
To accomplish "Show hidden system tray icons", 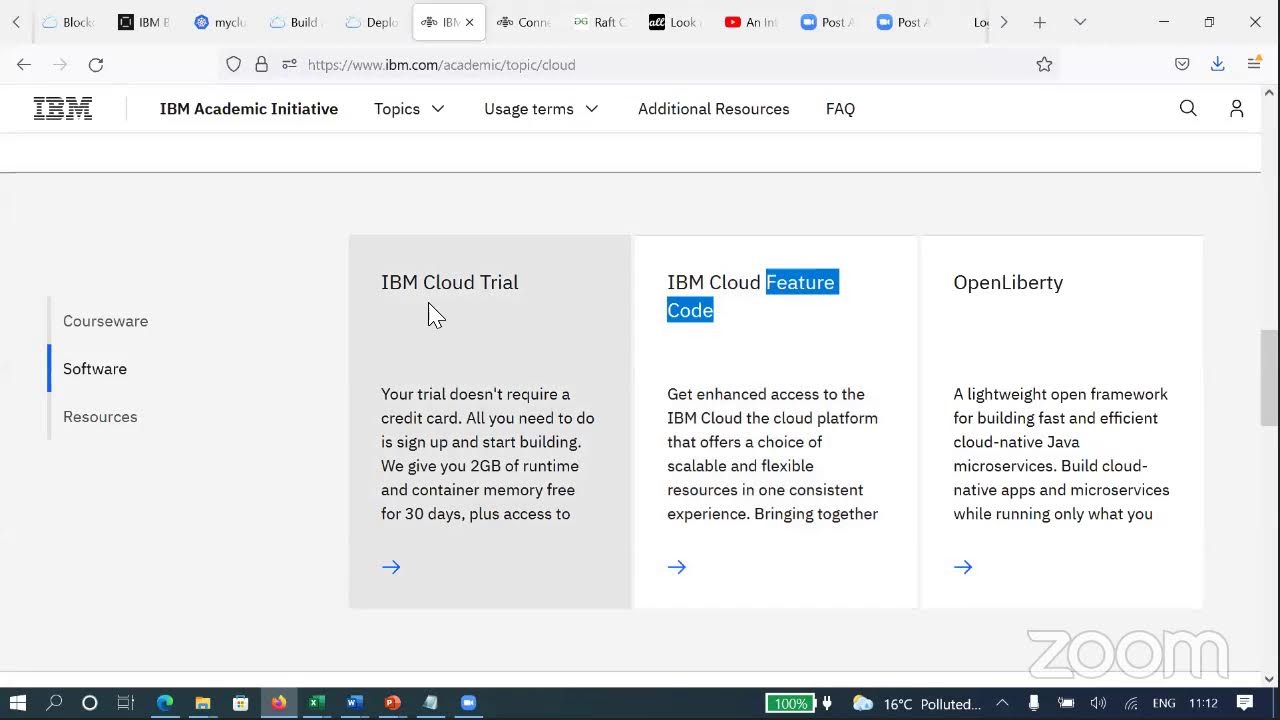I will tap(1002, 703).
